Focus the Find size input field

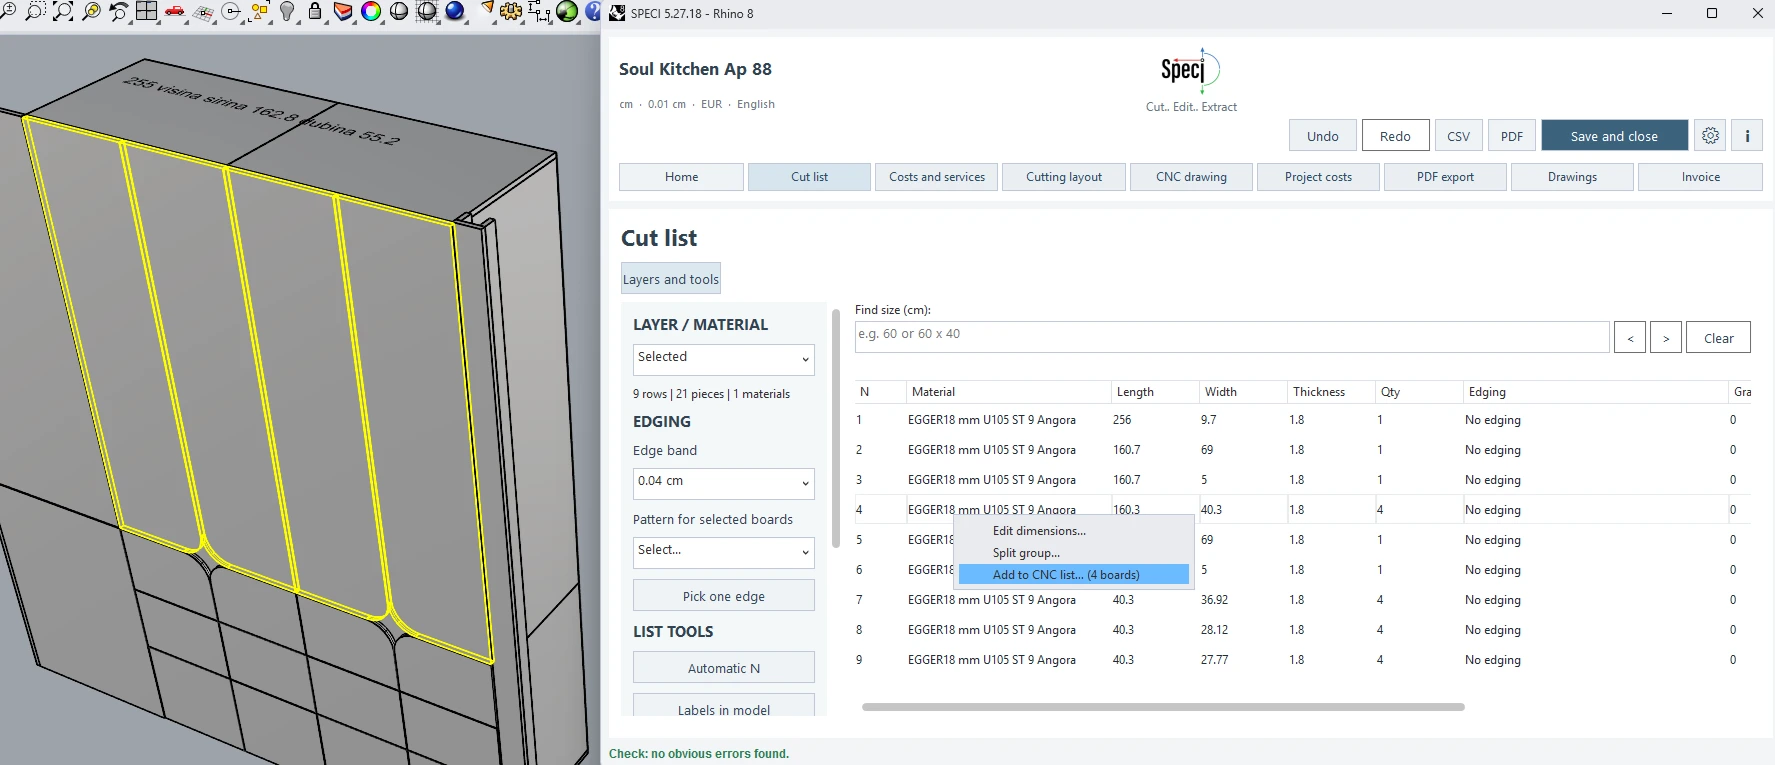[1232, 337]
